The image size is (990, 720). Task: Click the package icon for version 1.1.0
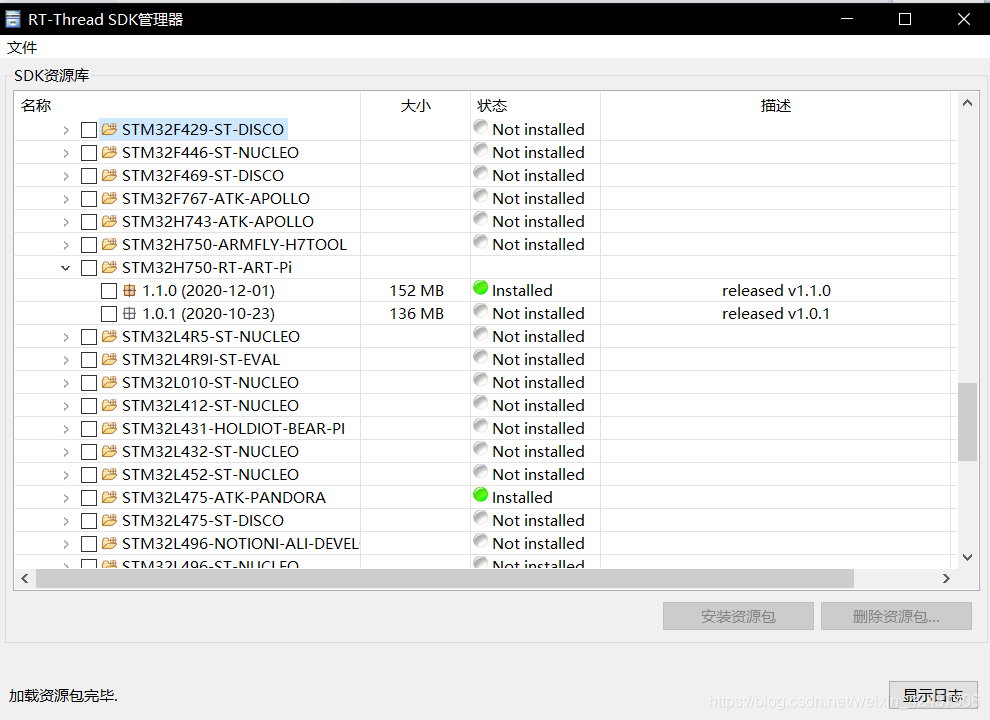(129, 291)
